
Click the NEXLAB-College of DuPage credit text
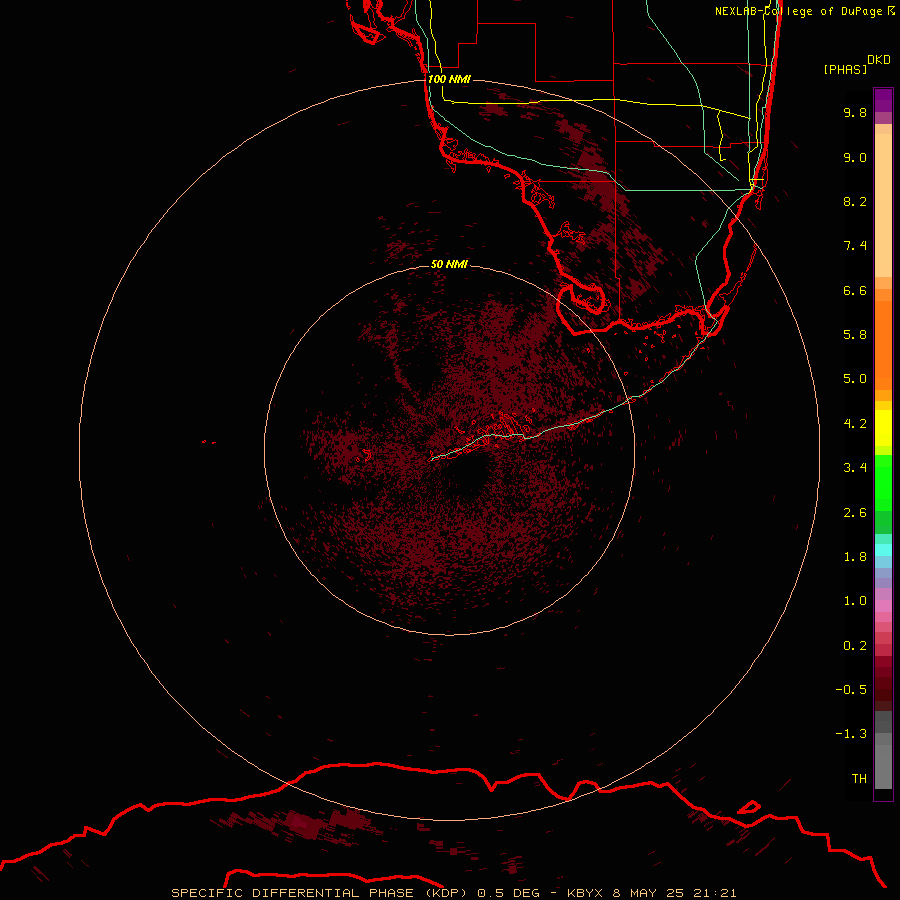[x=805, y=11]
